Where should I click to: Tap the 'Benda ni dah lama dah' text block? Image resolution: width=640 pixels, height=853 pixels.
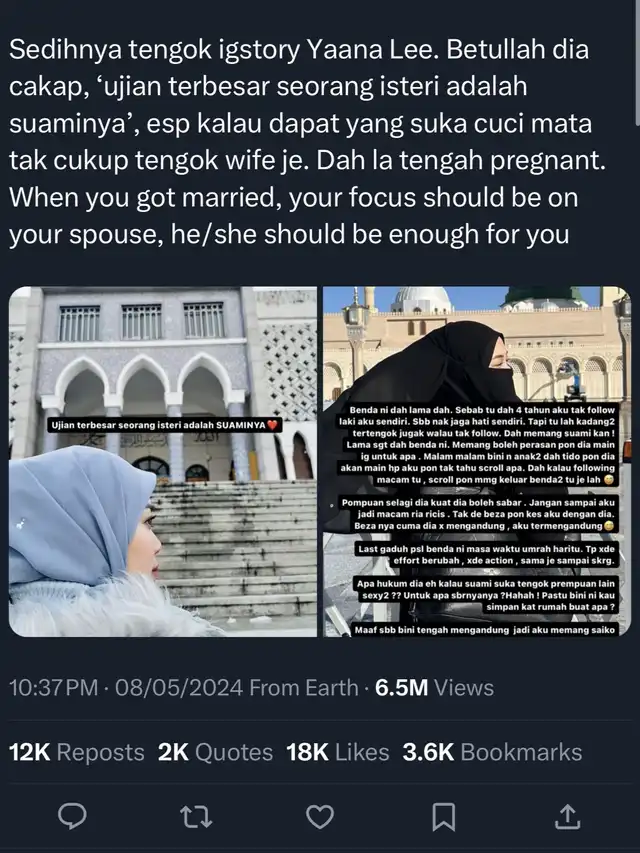point(477,445)
